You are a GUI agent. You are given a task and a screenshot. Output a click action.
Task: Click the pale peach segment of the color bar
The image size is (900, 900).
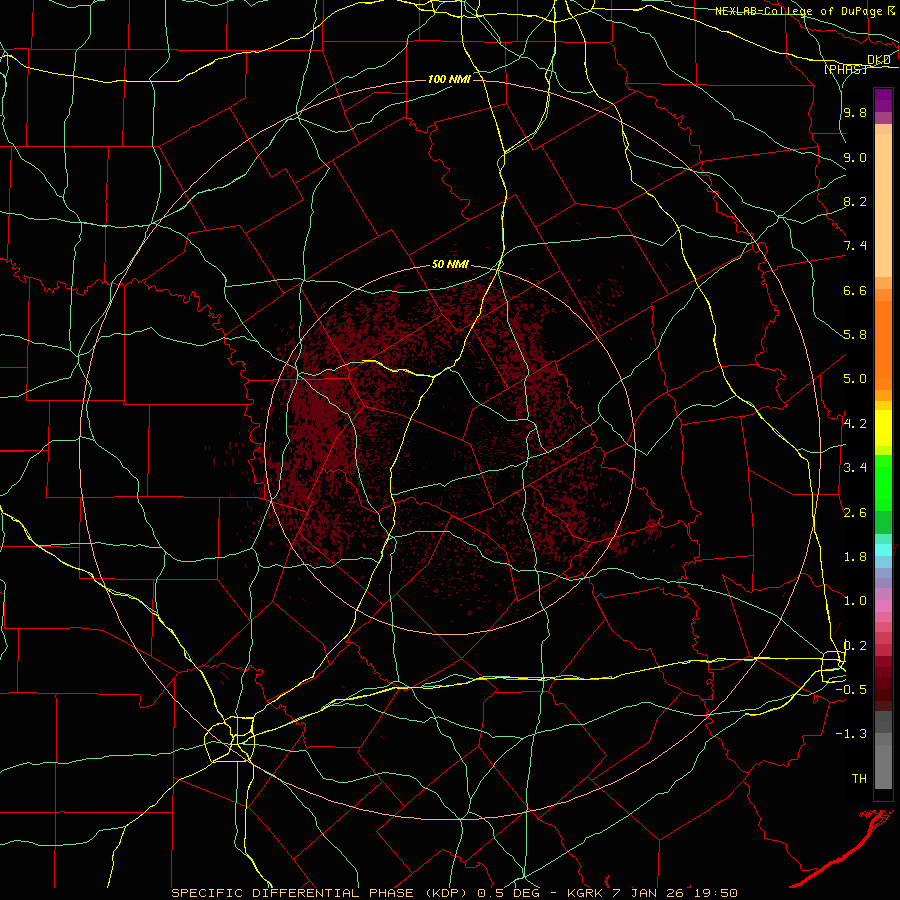point(883,205)
